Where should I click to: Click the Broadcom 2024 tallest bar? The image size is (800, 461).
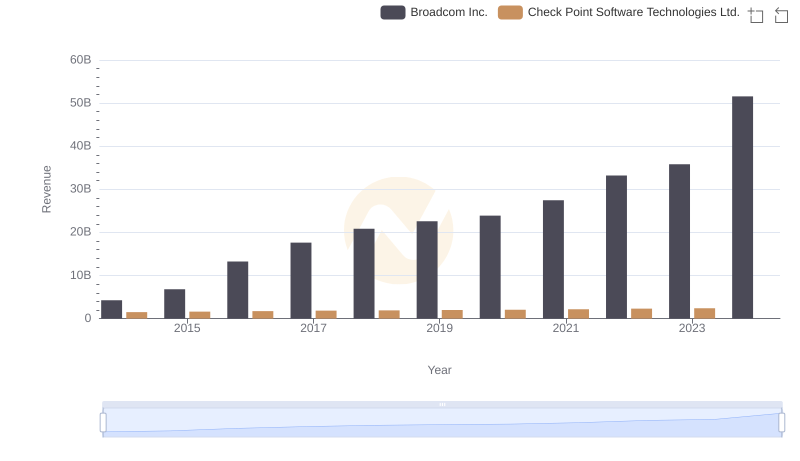pyautogui.click(x=742, y=208)
